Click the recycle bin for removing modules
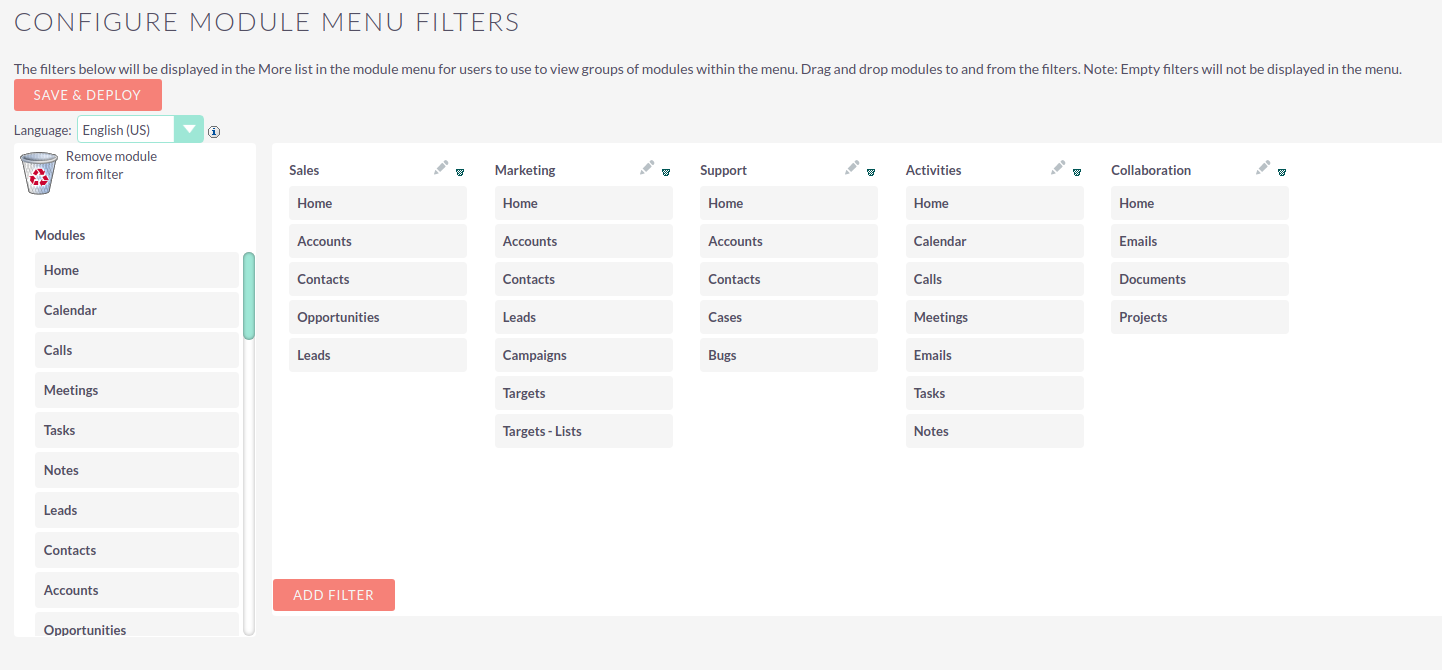Viewport: 1442px width, 670px height. click(38, 172)
